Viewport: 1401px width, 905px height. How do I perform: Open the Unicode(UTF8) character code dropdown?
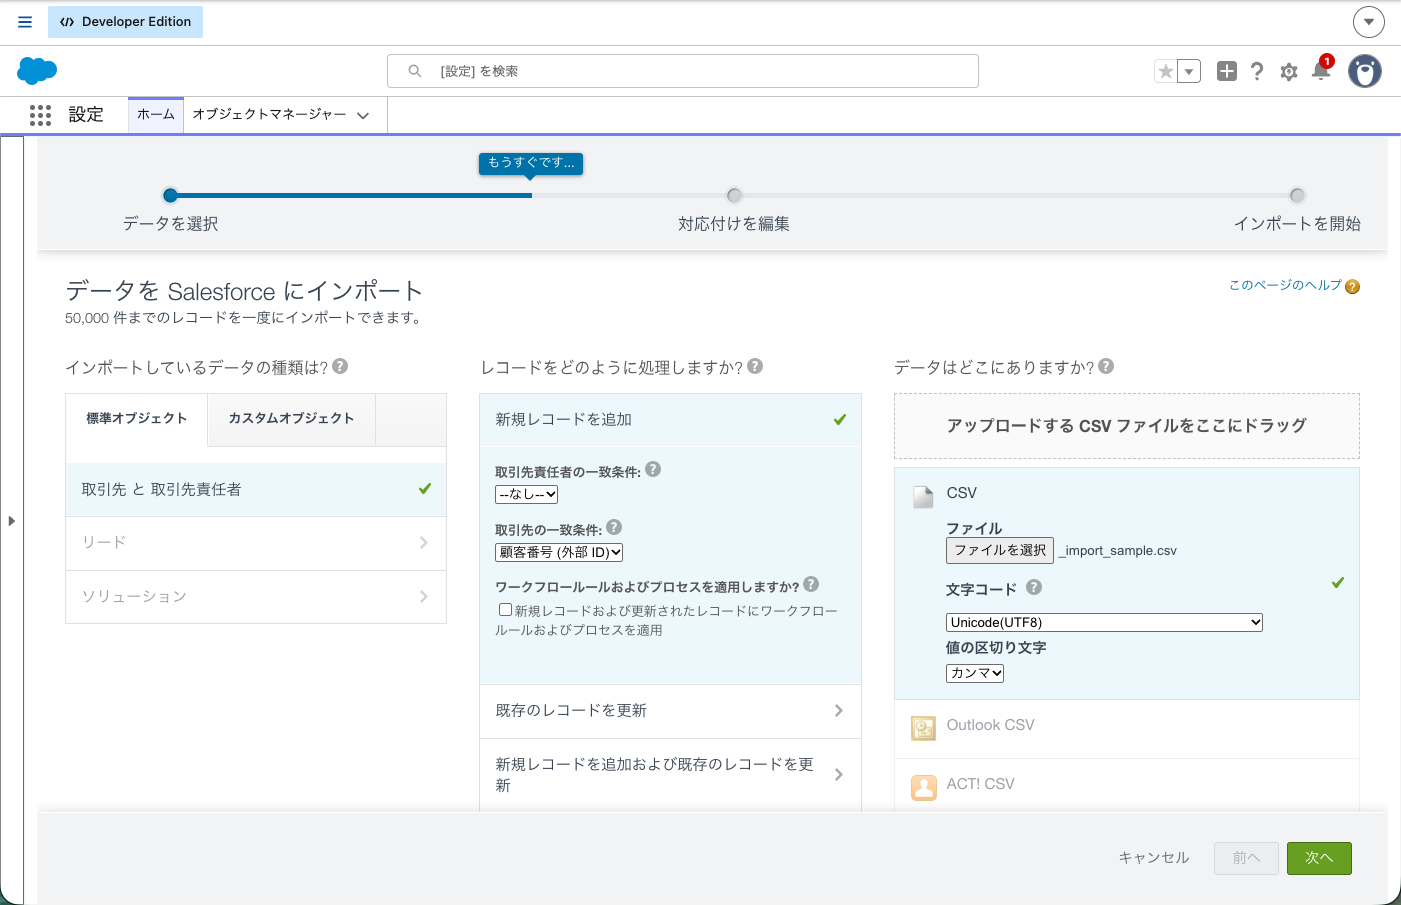coord(1104,622)
